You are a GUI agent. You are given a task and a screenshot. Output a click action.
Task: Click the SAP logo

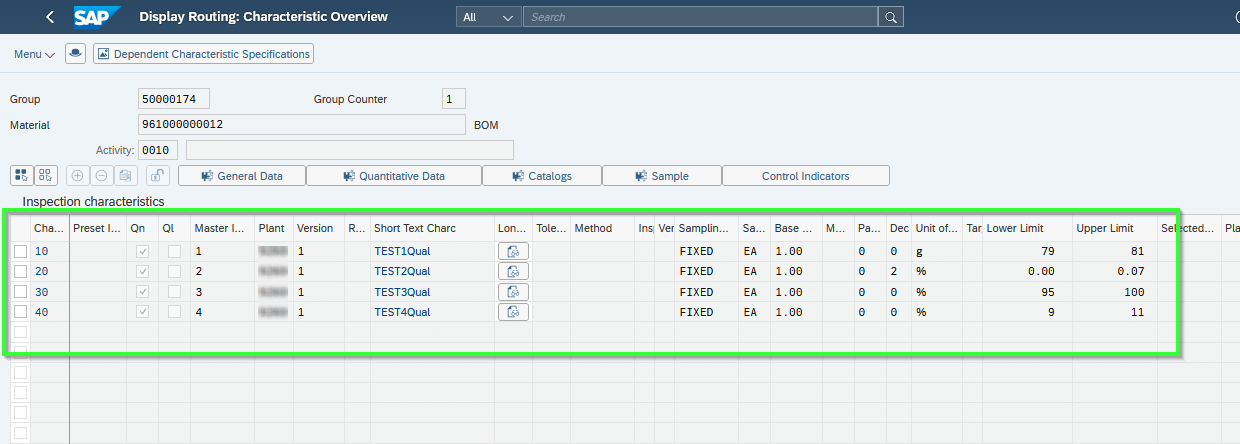(98, 17)
